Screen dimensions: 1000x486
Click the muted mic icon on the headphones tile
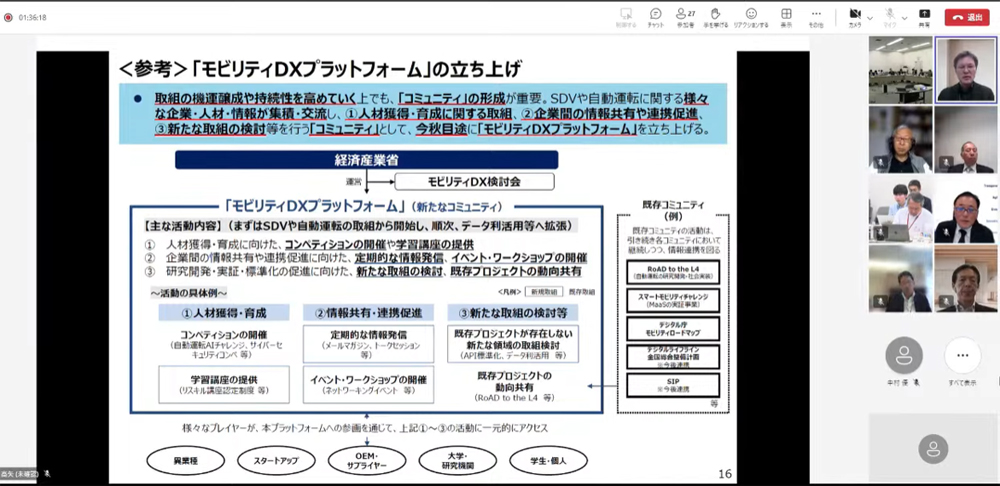point(880,162)
